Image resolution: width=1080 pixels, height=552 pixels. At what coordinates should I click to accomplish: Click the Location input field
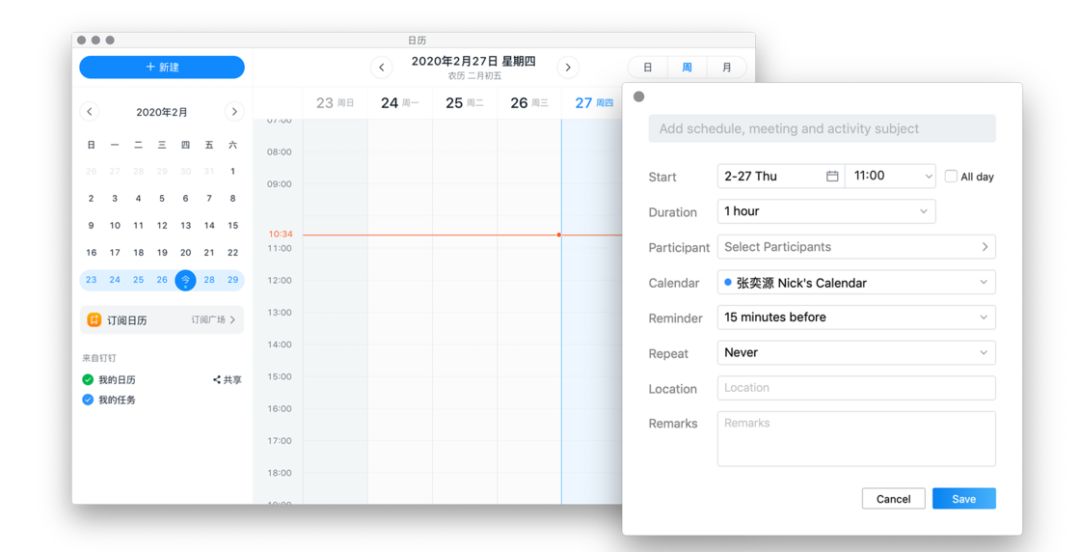click(856, 388)
